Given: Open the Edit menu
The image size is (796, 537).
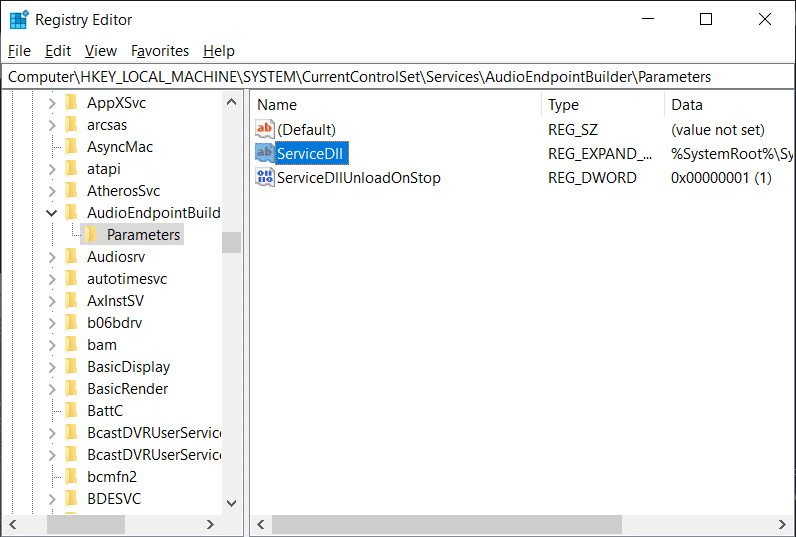Looking at the screenshot, I should (58, 51).
